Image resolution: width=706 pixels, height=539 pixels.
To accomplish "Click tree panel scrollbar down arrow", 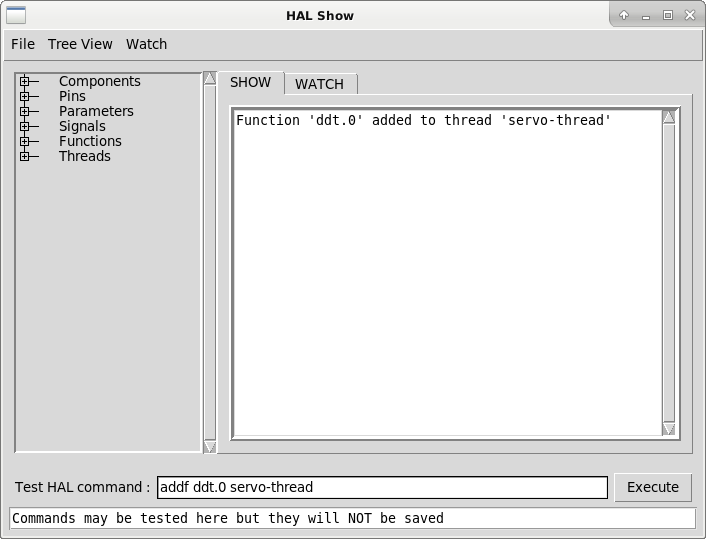I will click(209, 446).
